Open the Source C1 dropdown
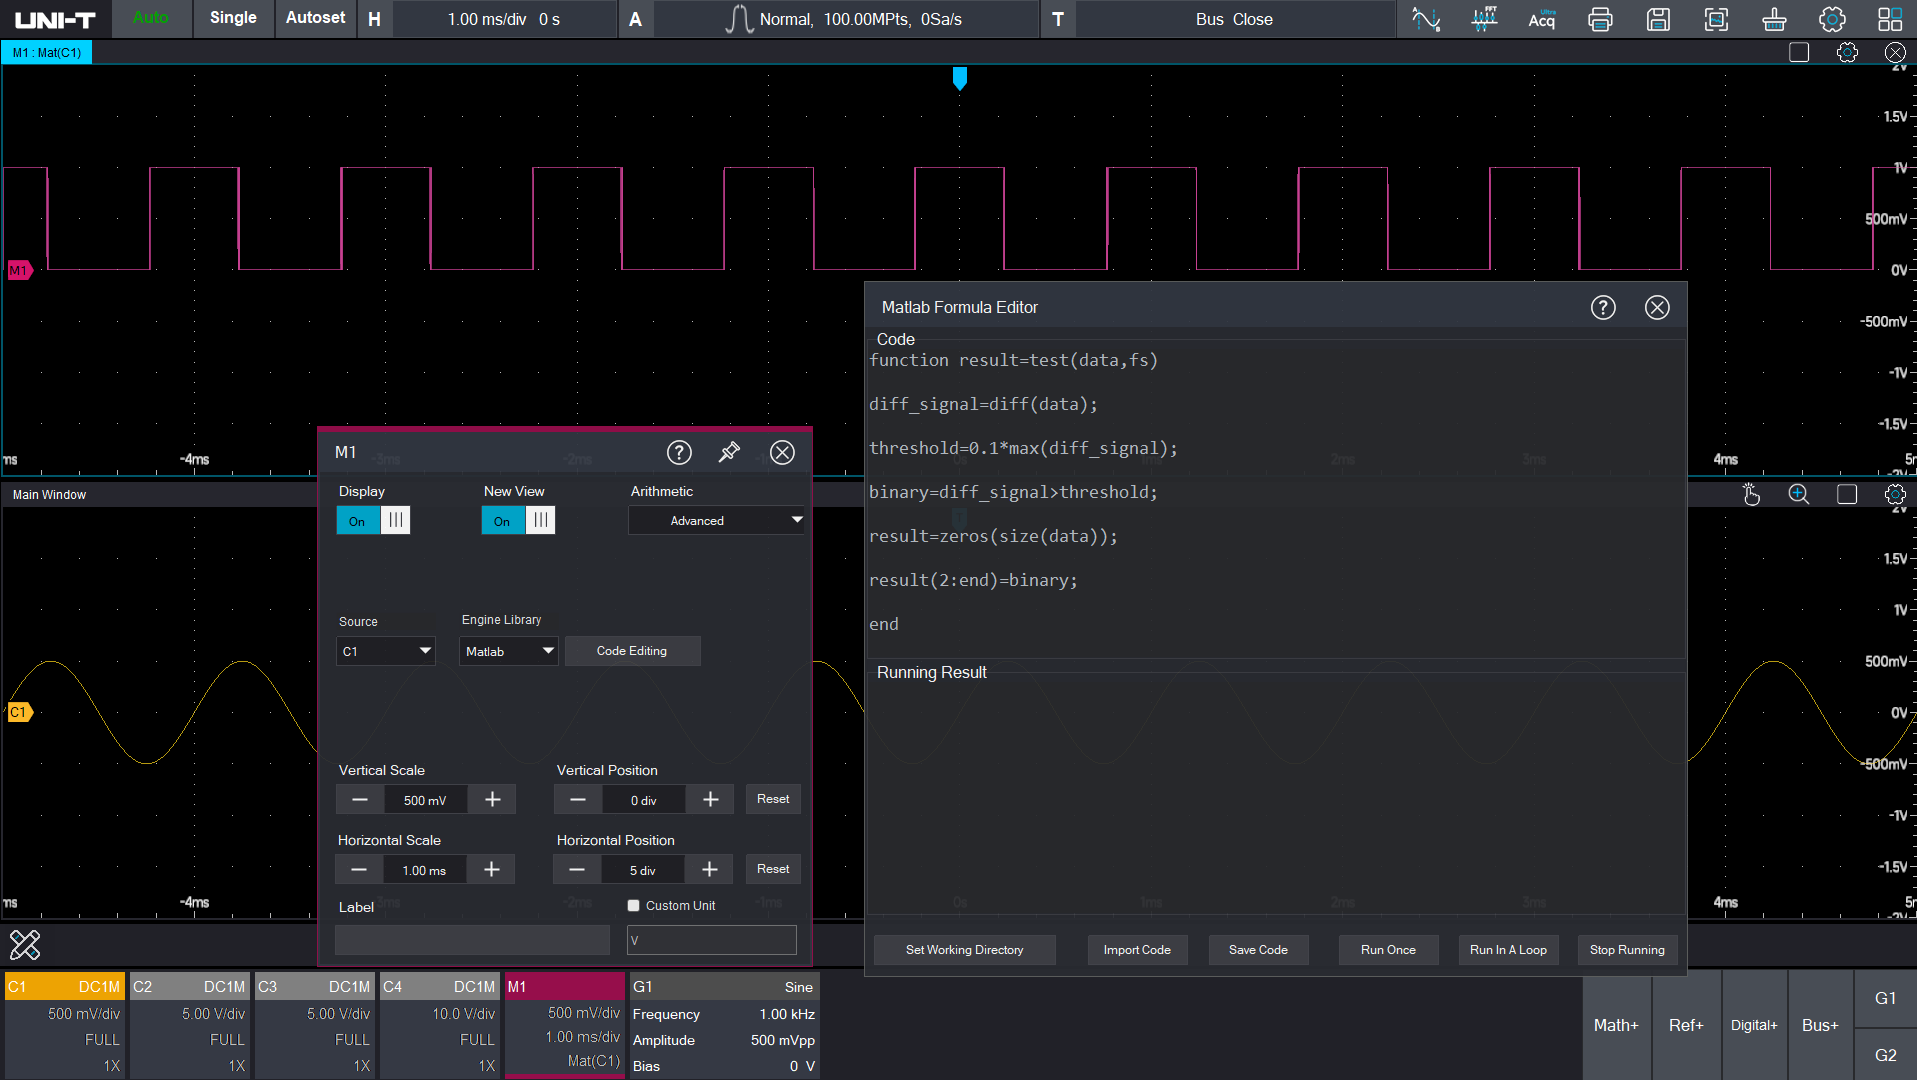 tap(386, 651)
